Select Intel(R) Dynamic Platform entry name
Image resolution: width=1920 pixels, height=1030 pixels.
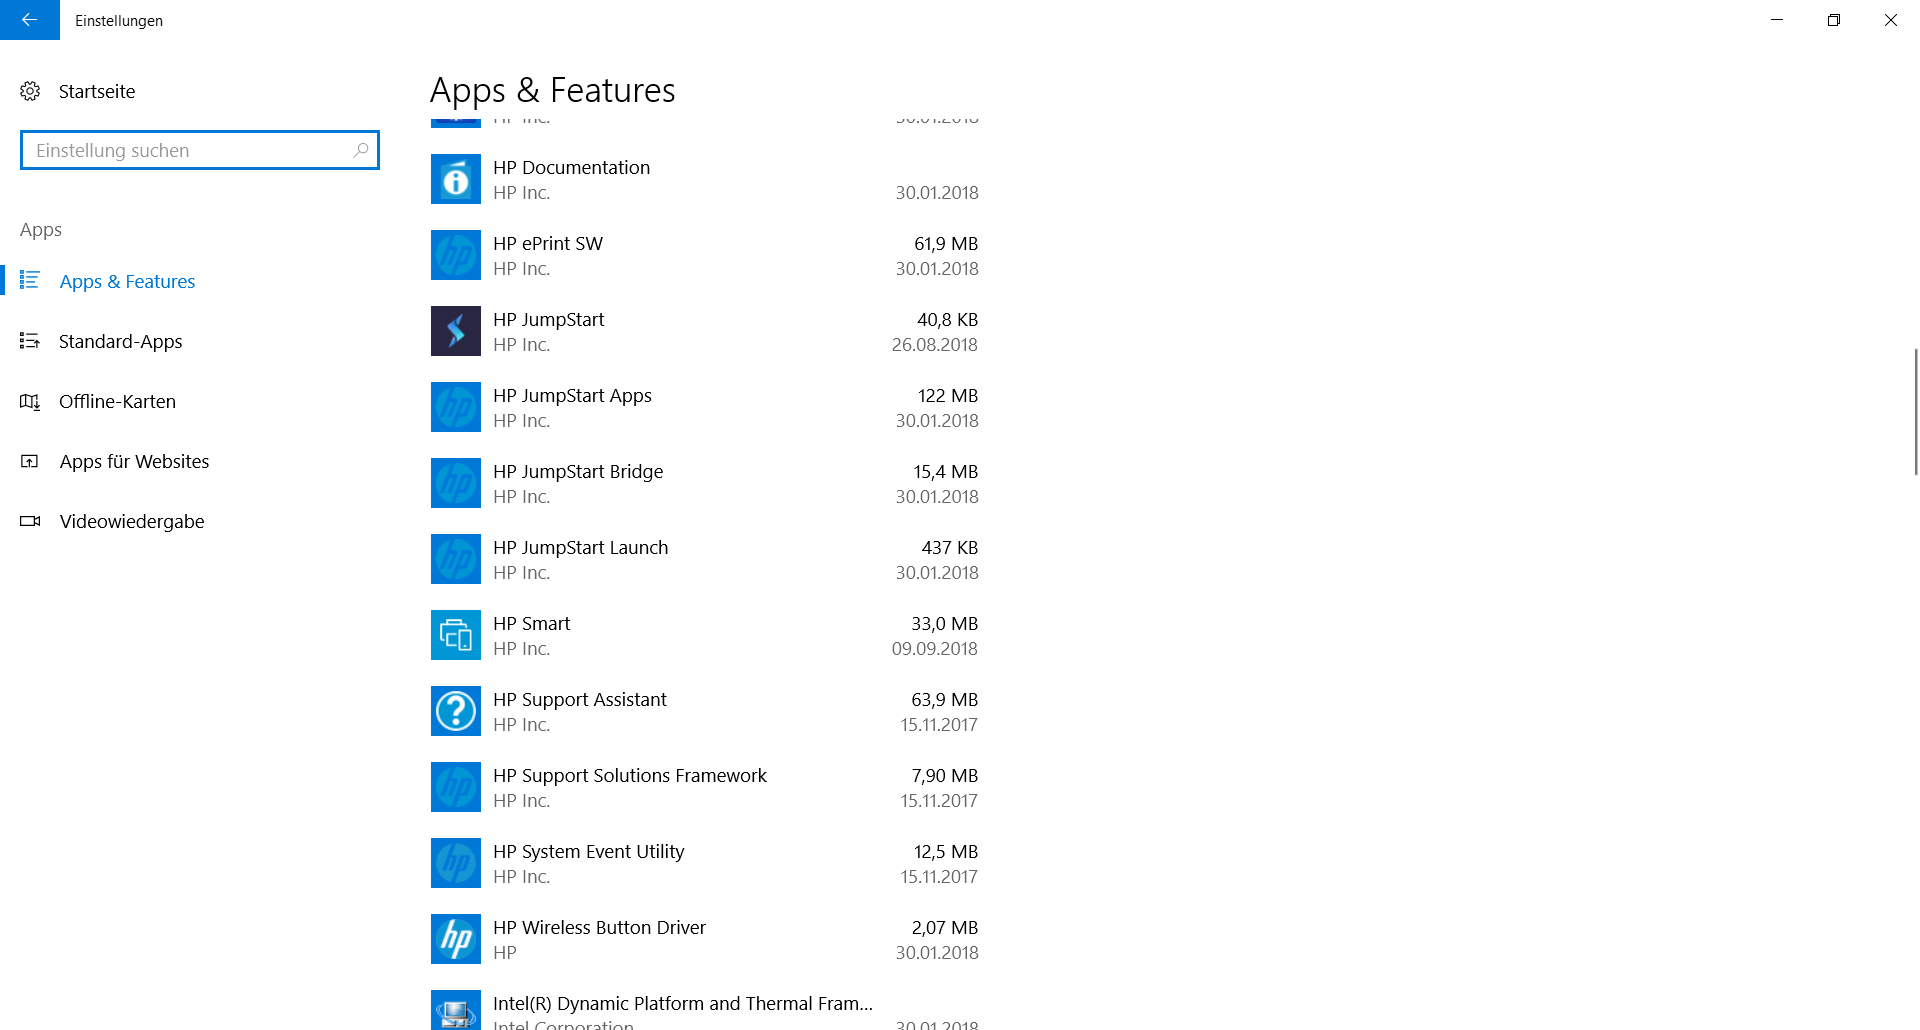(x=683, y=1003)
